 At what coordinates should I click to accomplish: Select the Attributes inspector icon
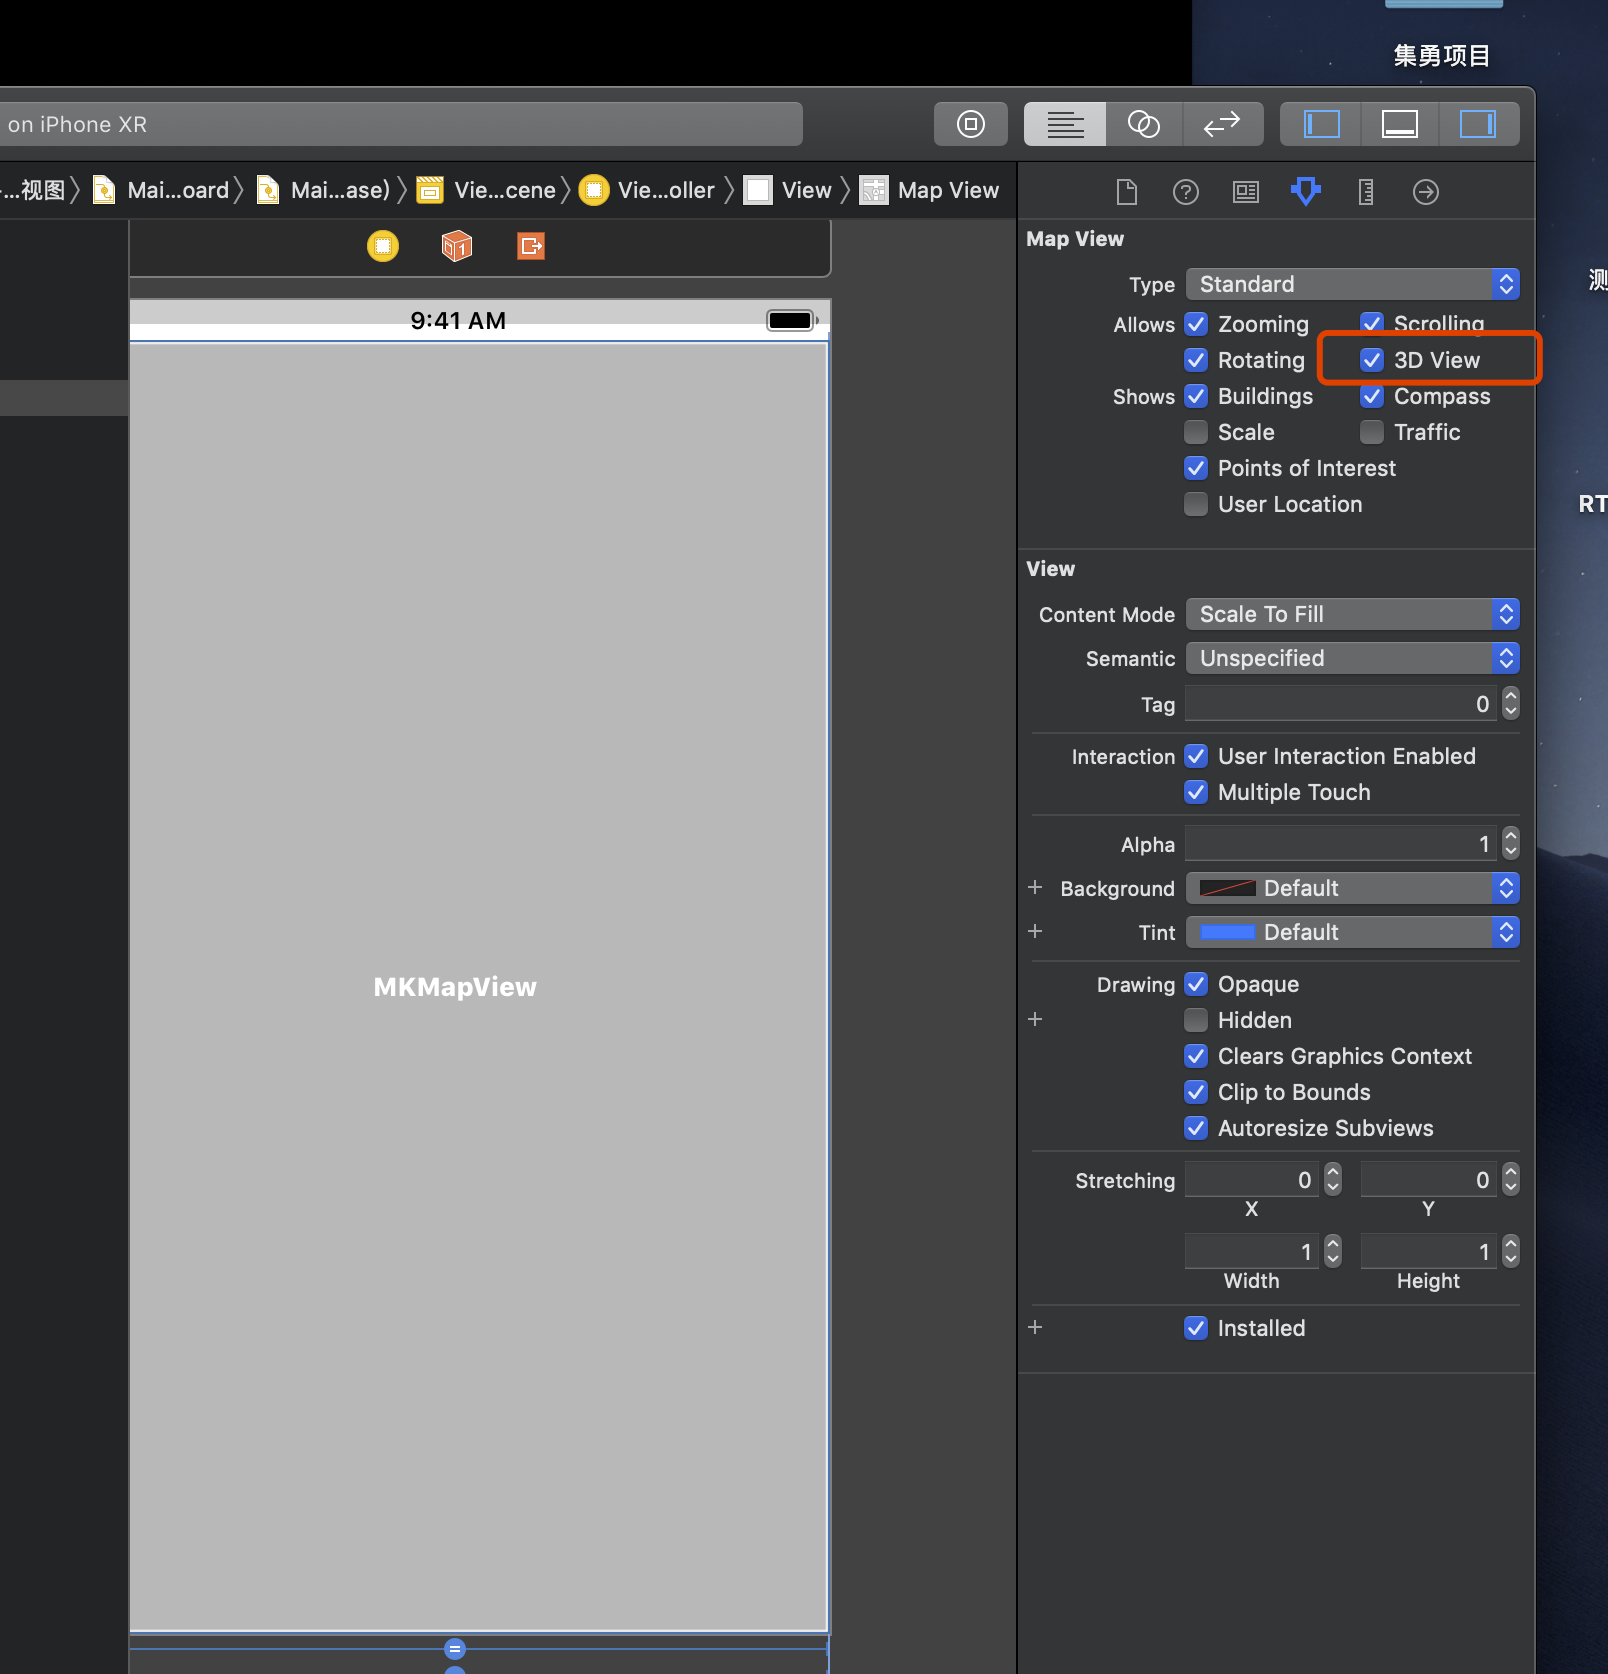tap(1306, 191)
